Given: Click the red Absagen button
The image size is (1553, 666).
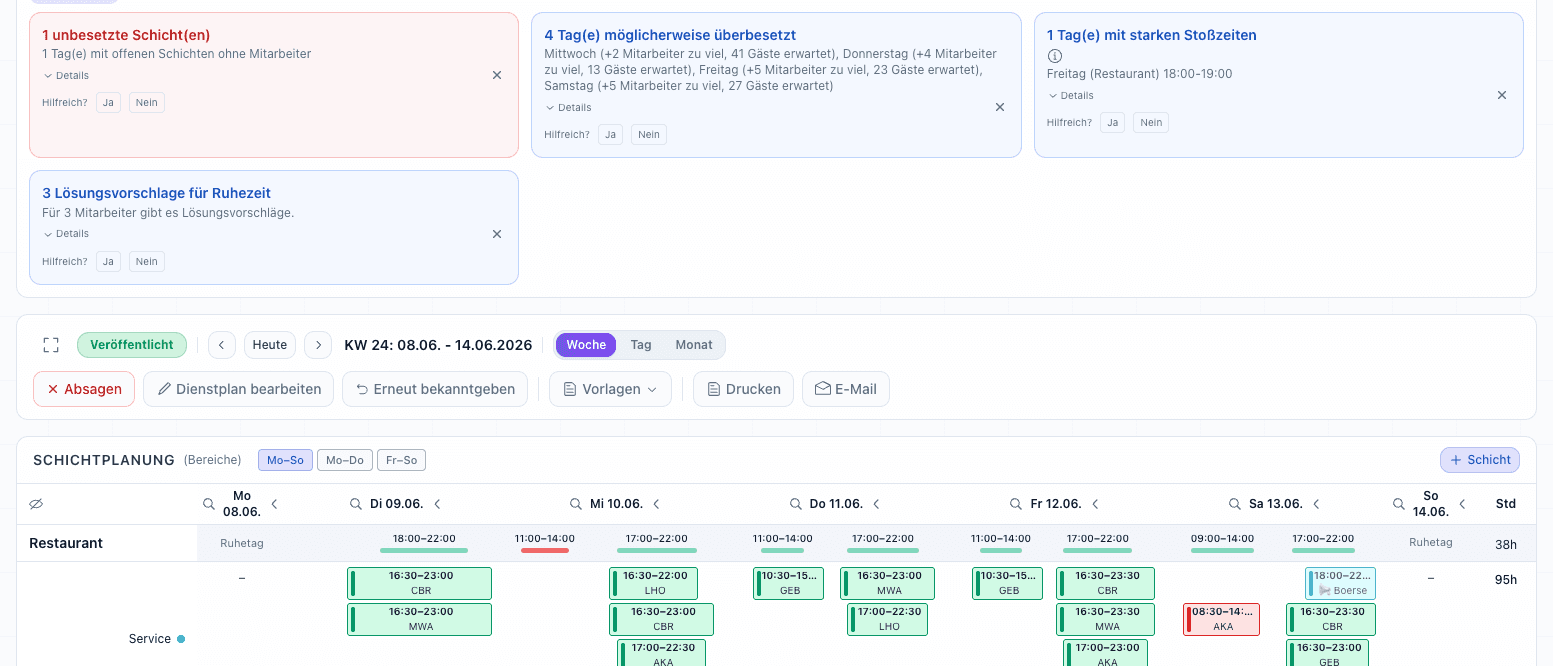Looking at the screenshot, I should [x=84, y=389].
